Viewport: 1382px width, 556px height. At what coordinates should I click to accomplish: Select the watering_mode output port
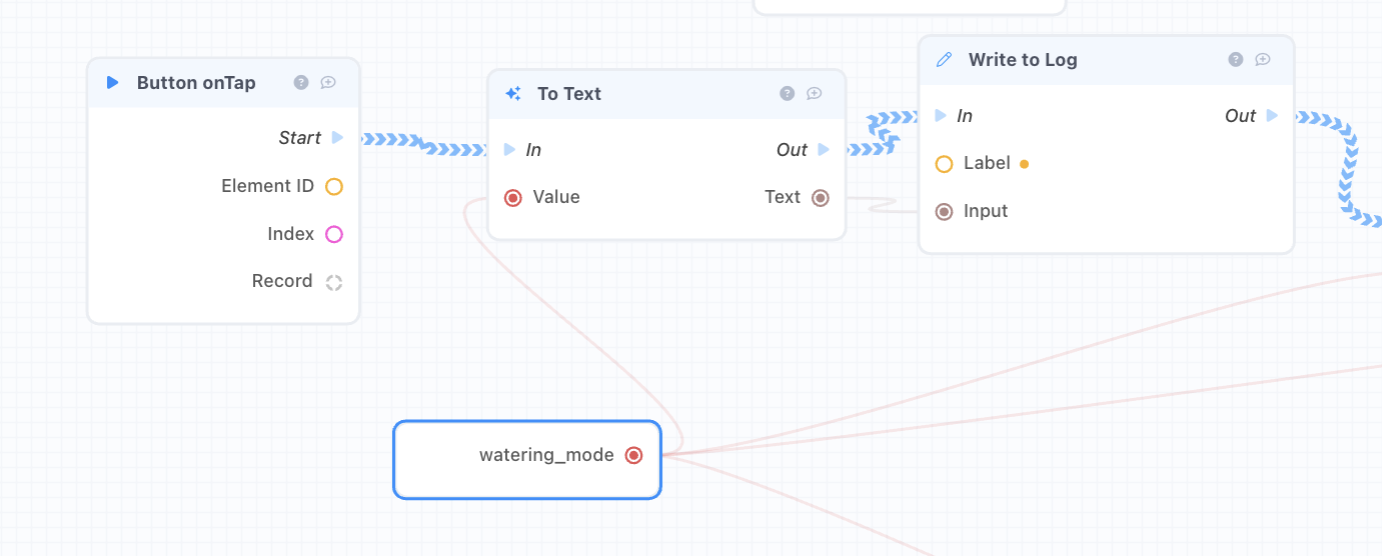click(x=633, y=455)
